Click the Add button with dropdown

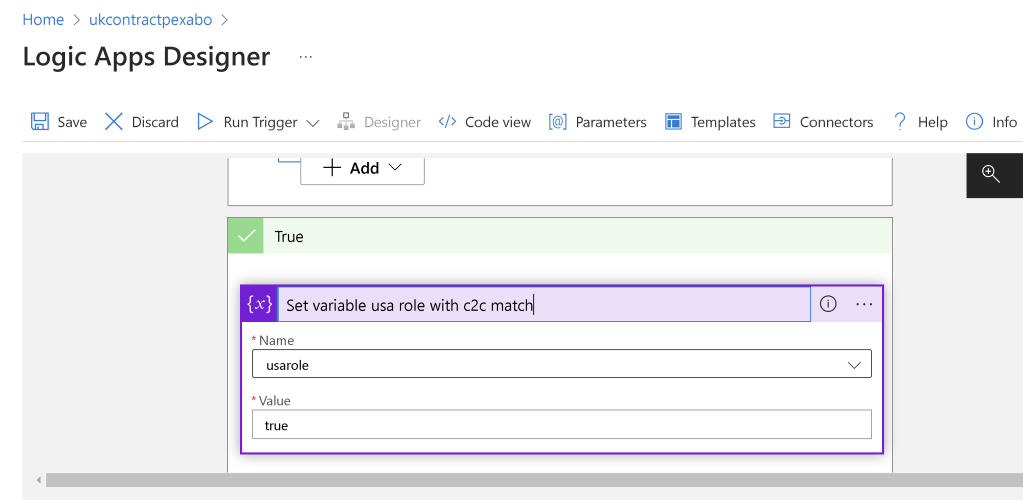point(362,168)
